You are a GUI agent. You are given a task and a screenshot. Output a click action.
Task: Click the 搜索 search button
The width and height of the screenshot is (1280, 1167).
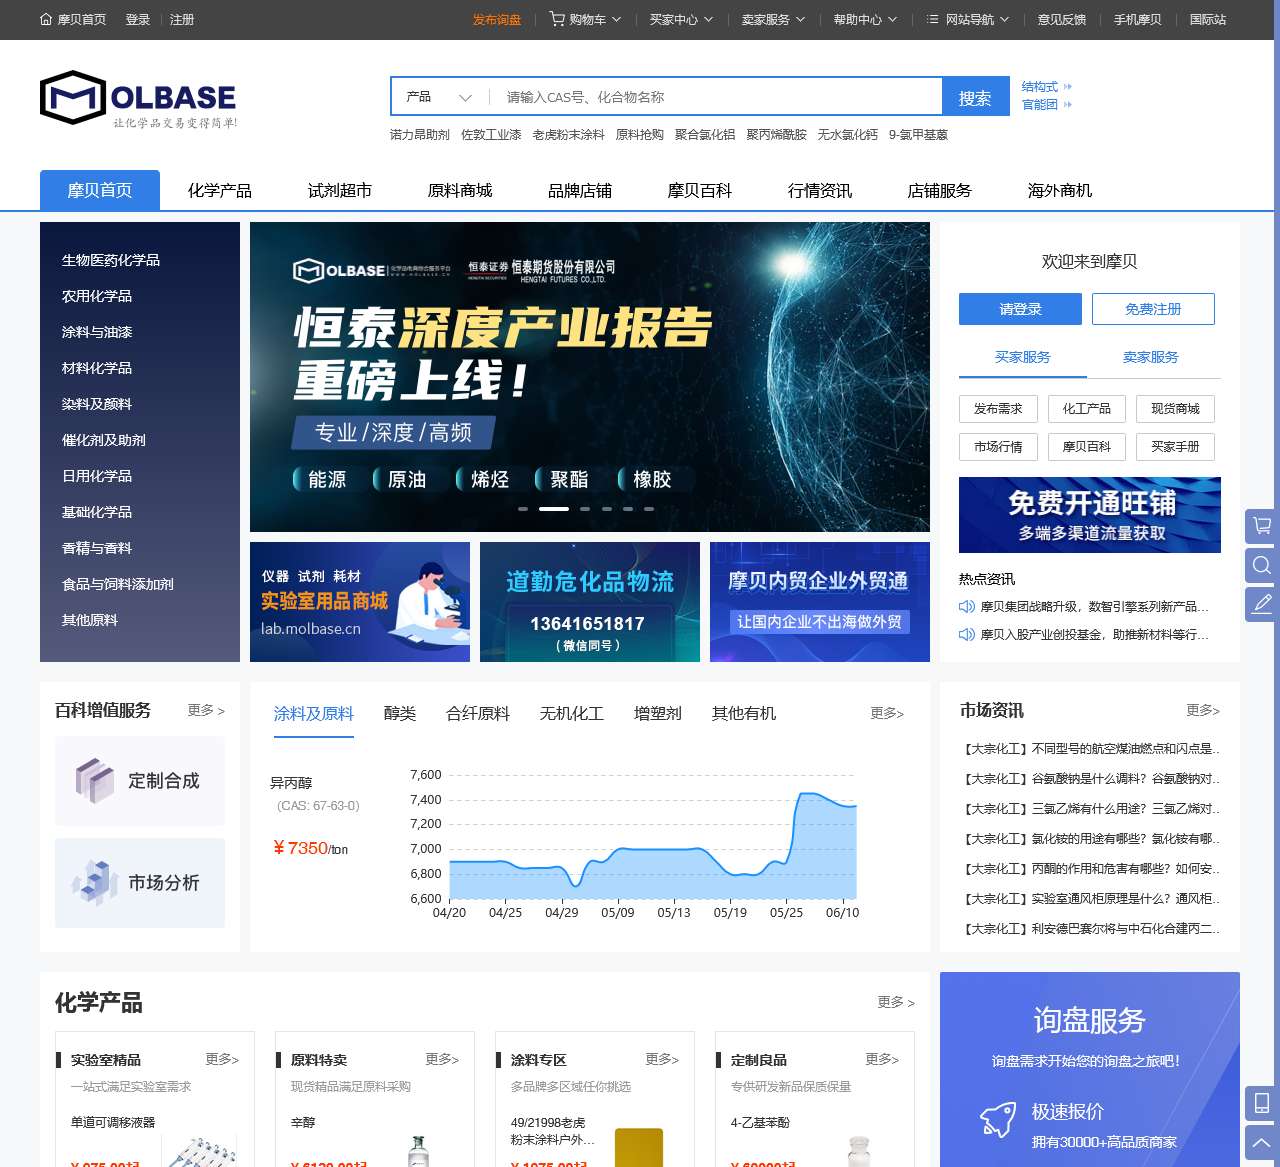tap(975, 97)
